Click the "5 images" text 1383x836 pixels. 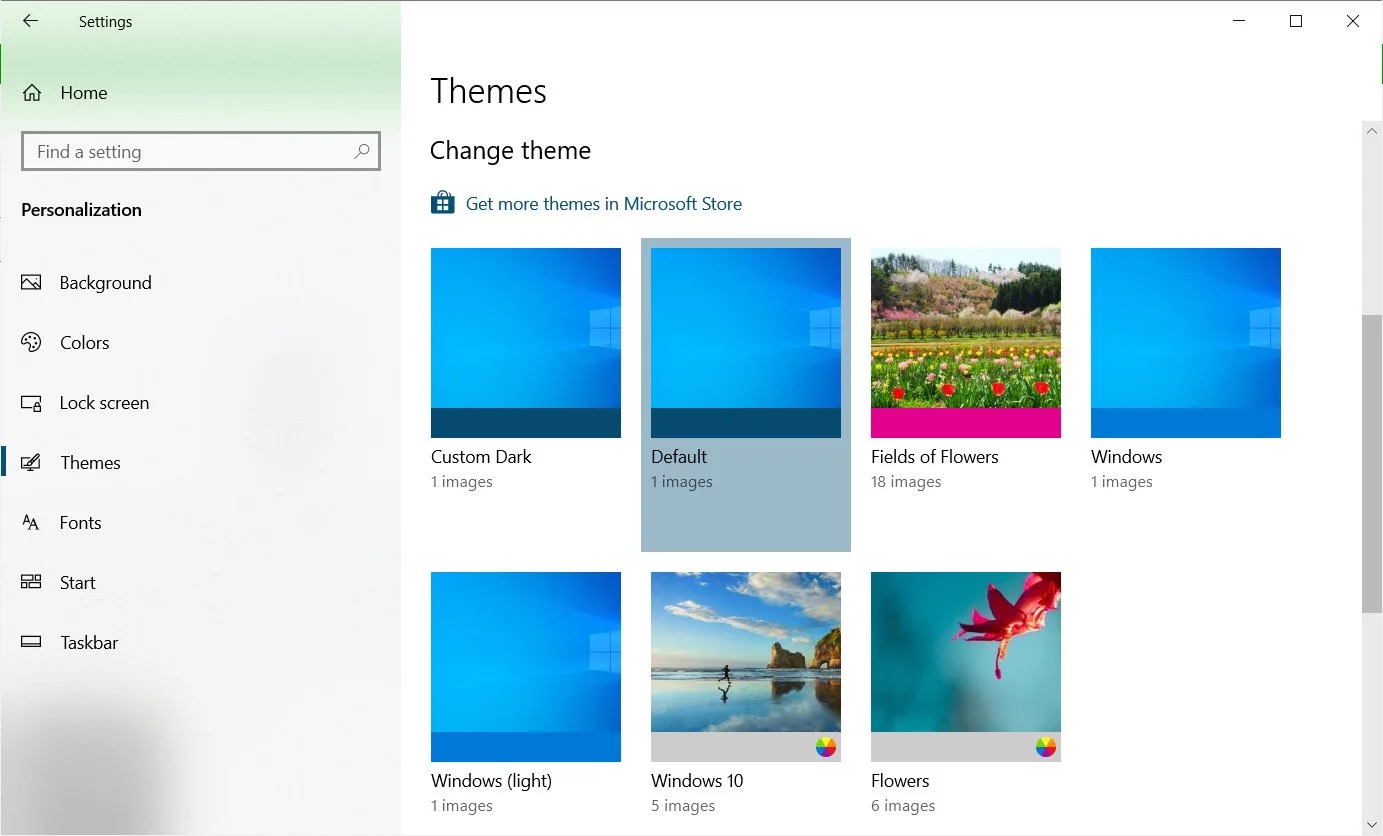coord(683,806)
